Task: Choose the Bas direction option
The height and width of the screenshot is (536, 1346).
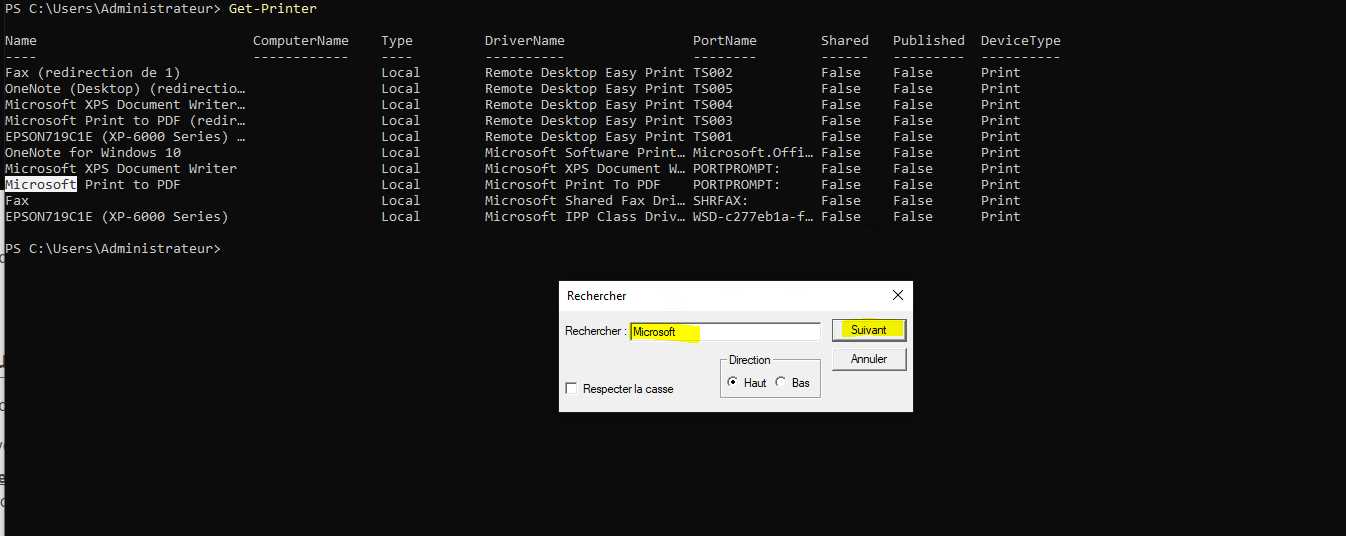Action: tap(781, 382)
